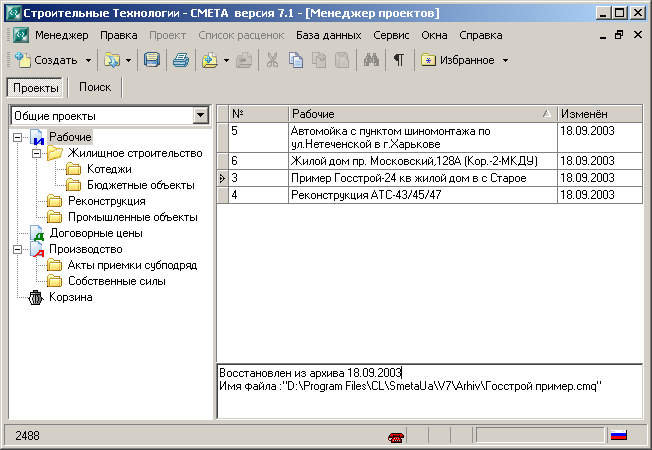The width and height of the screenshot is (652, 450).
Task: Click inside the Восстановлен из архива notes field
Action: click(430, 391)
